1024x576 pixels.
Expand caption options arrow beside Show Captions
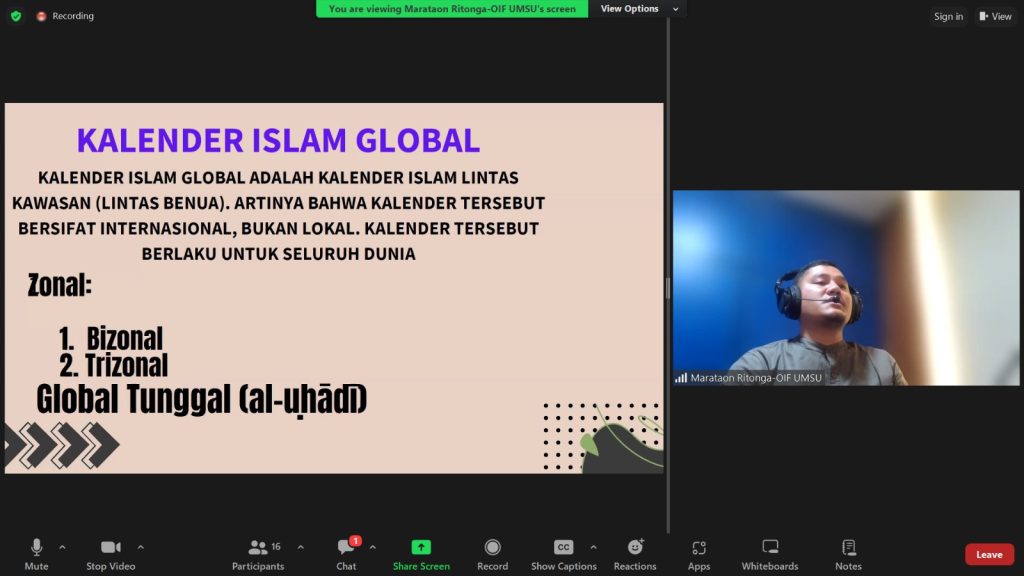593,547
